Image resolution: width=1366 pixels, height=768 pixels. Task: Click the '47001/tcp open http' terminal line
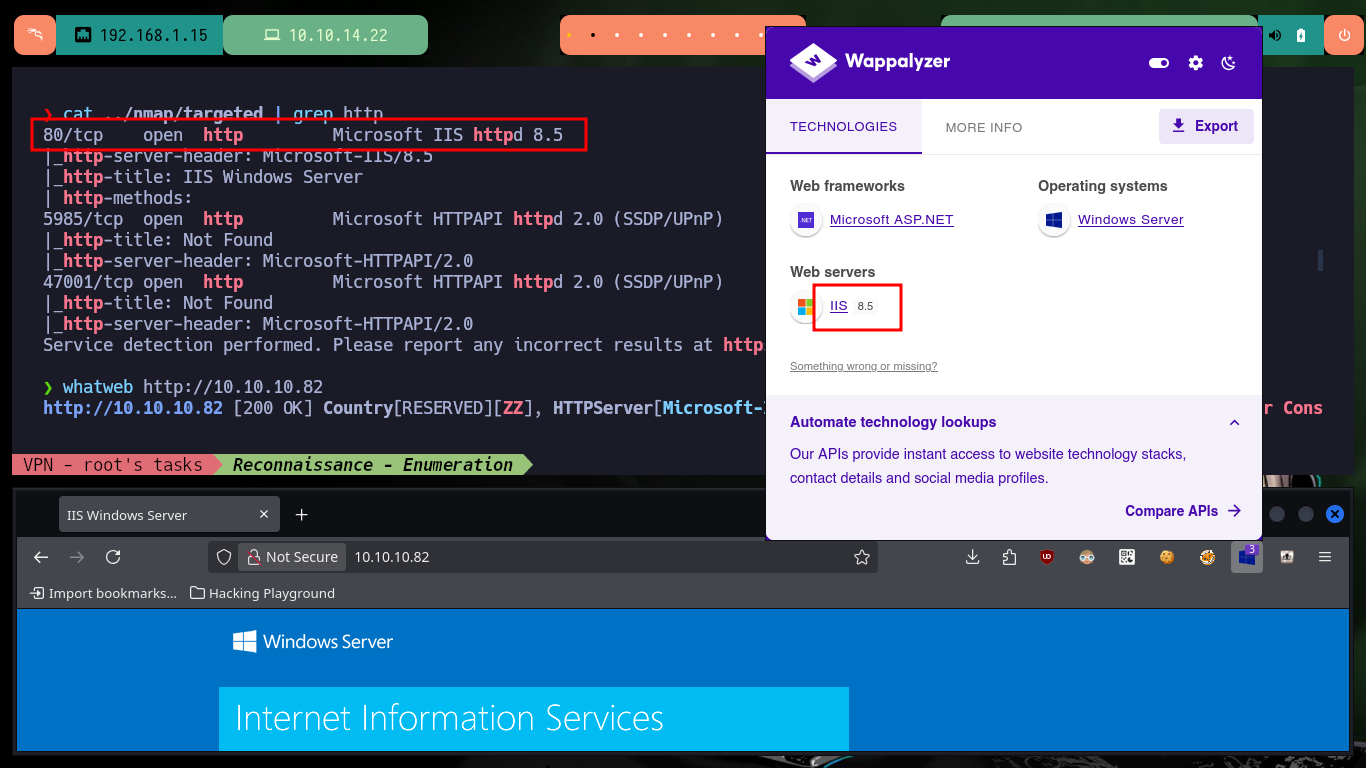383,282
